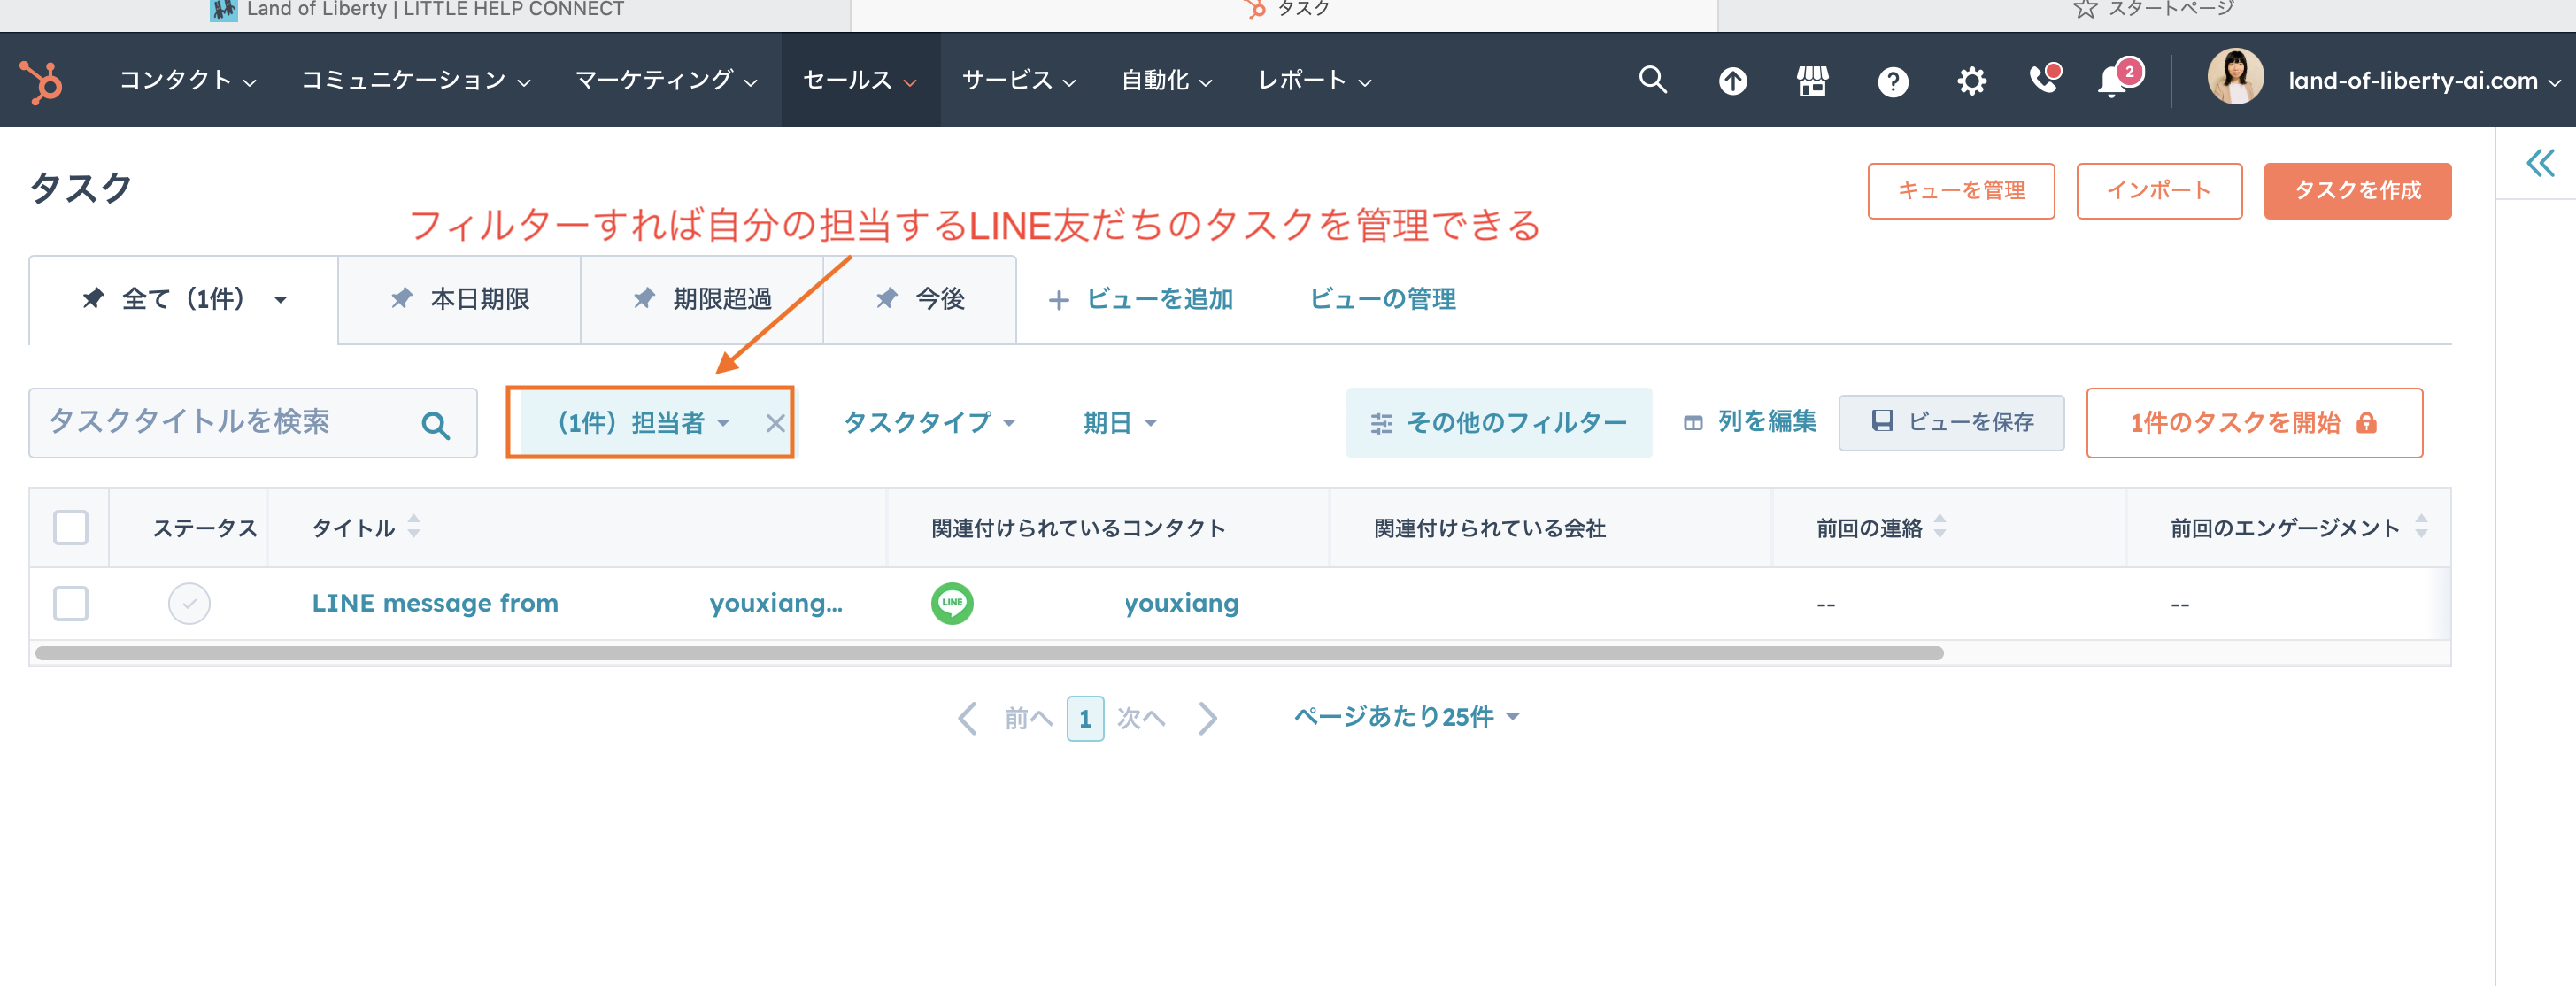
Task: Open the global search magnifier icon
Action: [x=1652, y=80]
